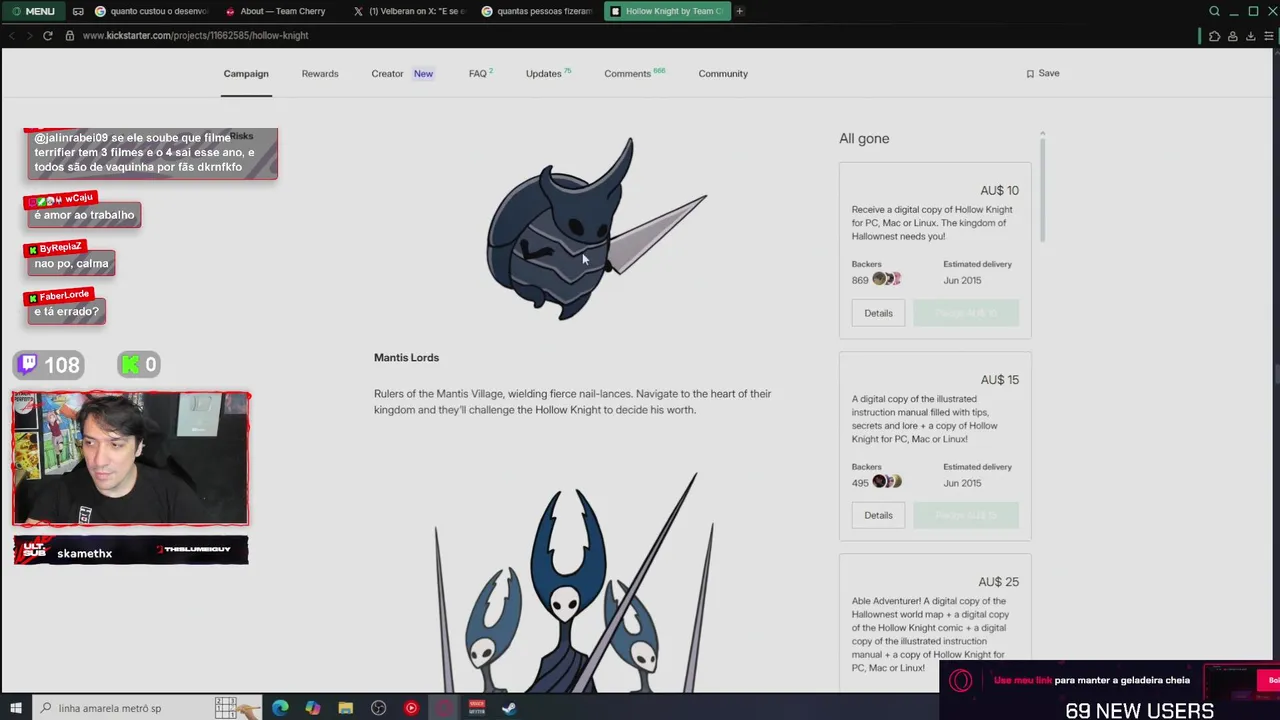Click the disabled pledge button for AU$ 10
Image resolution: width=1280 pixels, height=720 pixels.
point(966,313)
